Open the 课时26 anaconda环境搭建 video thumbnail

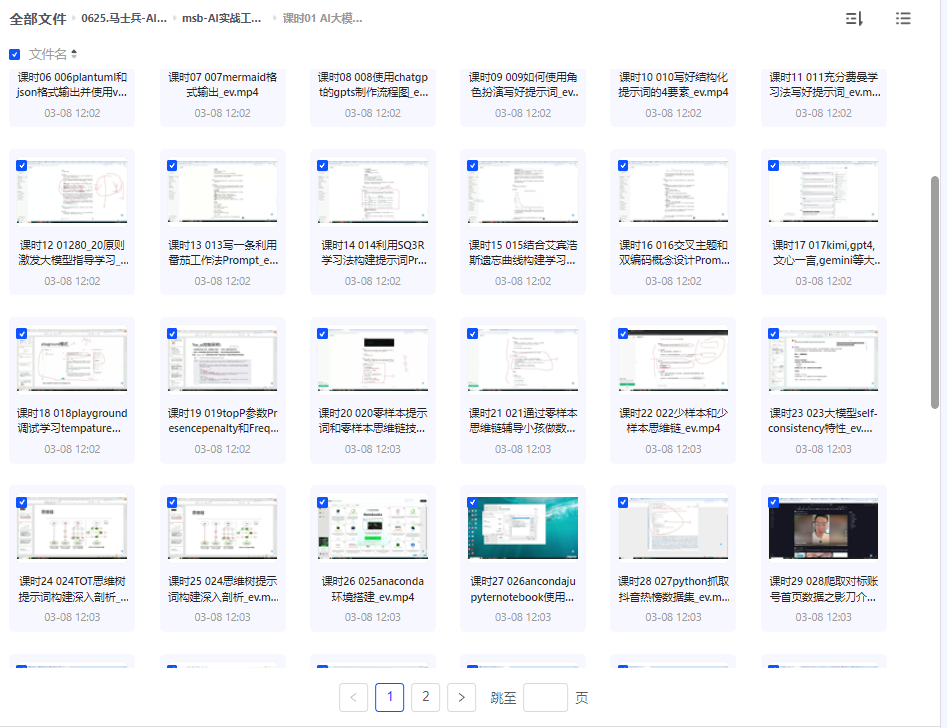coord(372,528)
